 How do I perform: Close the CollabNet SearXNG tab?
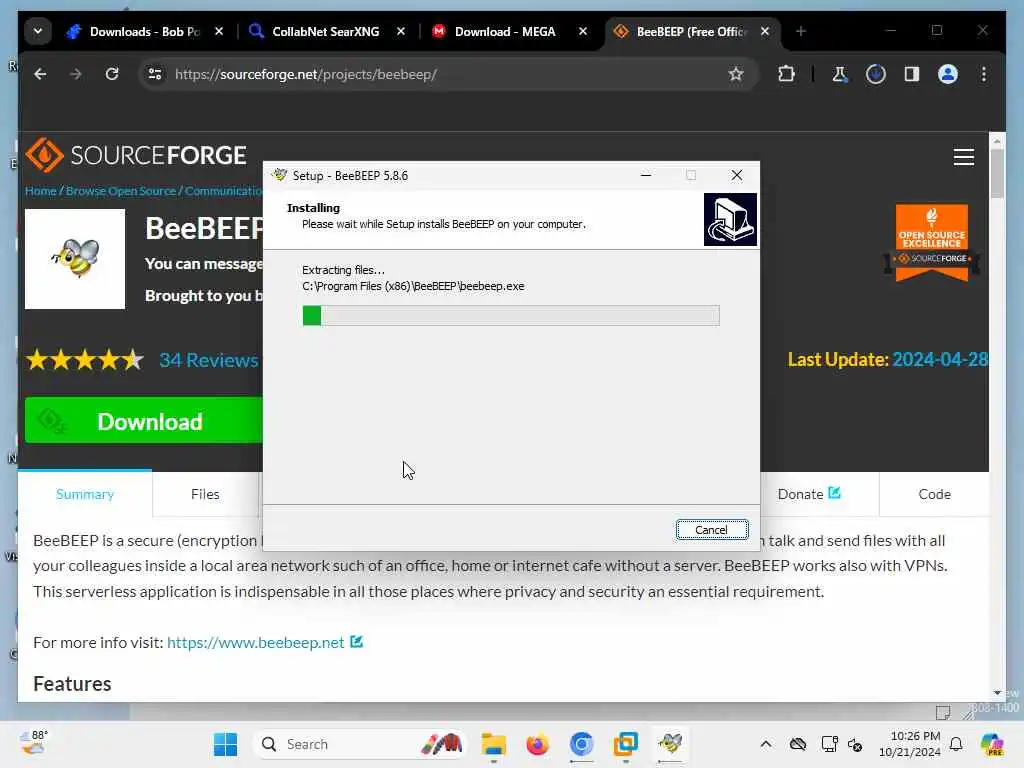pyautogui.click(x=401, y=31)
